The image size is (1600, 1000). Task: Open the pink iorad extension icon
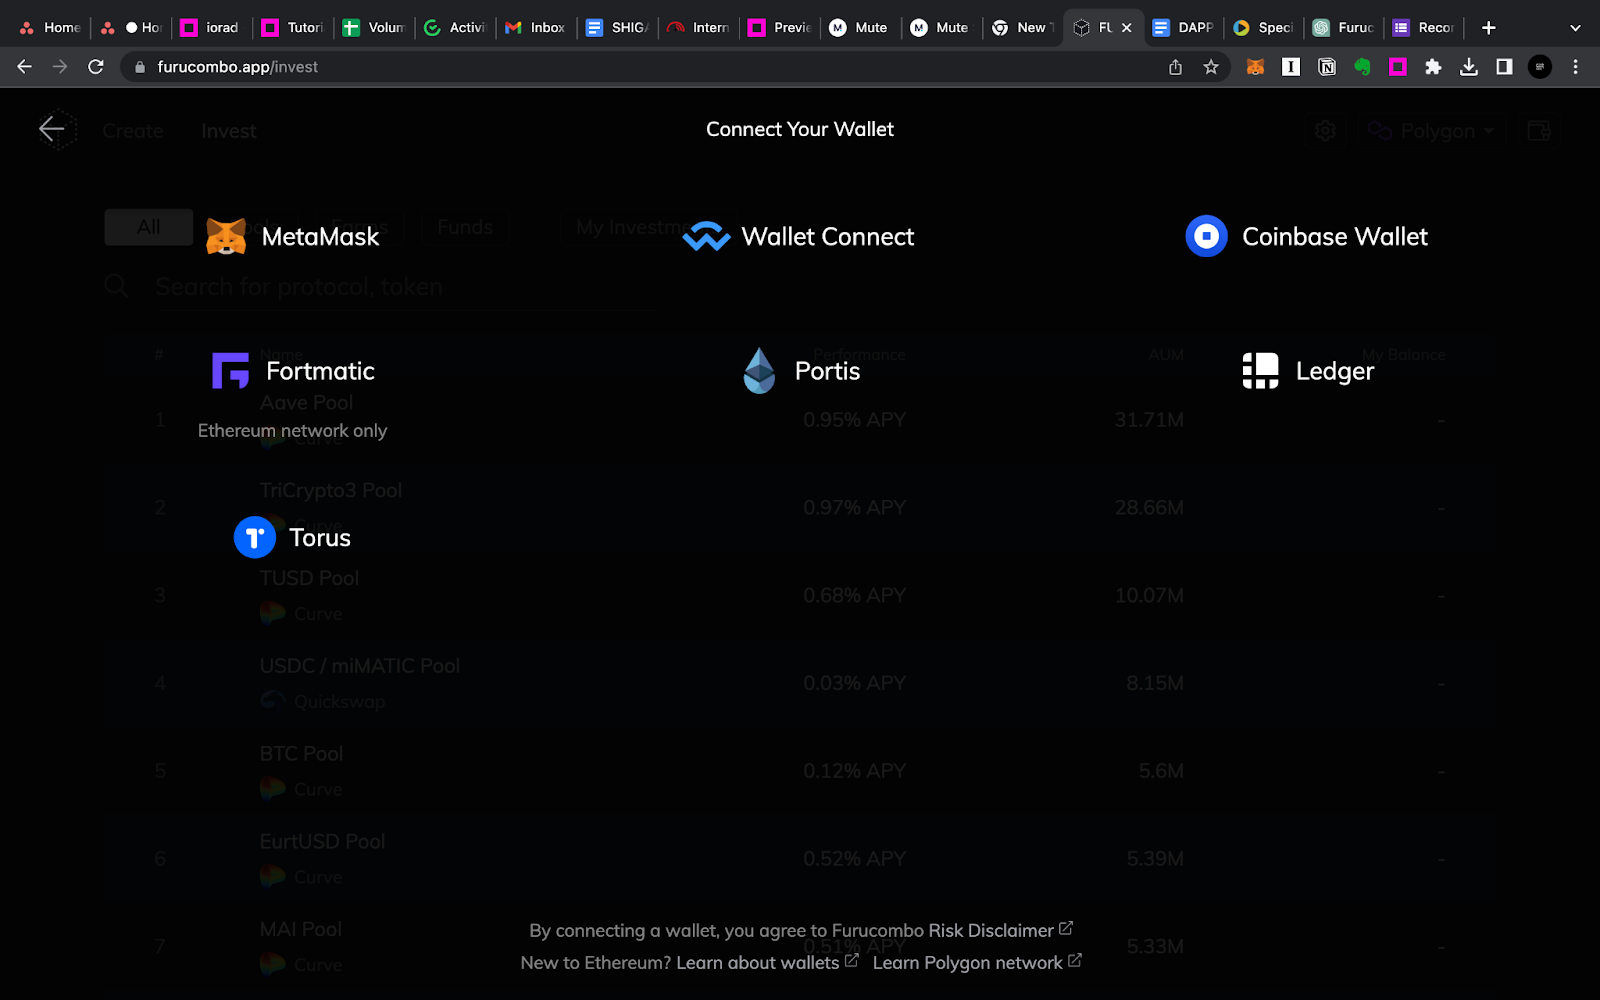[1398, 67]
